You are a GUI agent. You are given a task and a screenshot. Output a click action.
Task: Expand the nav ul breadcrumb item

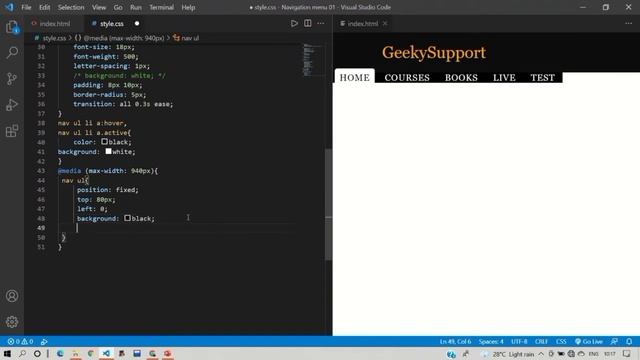(190, 38)
